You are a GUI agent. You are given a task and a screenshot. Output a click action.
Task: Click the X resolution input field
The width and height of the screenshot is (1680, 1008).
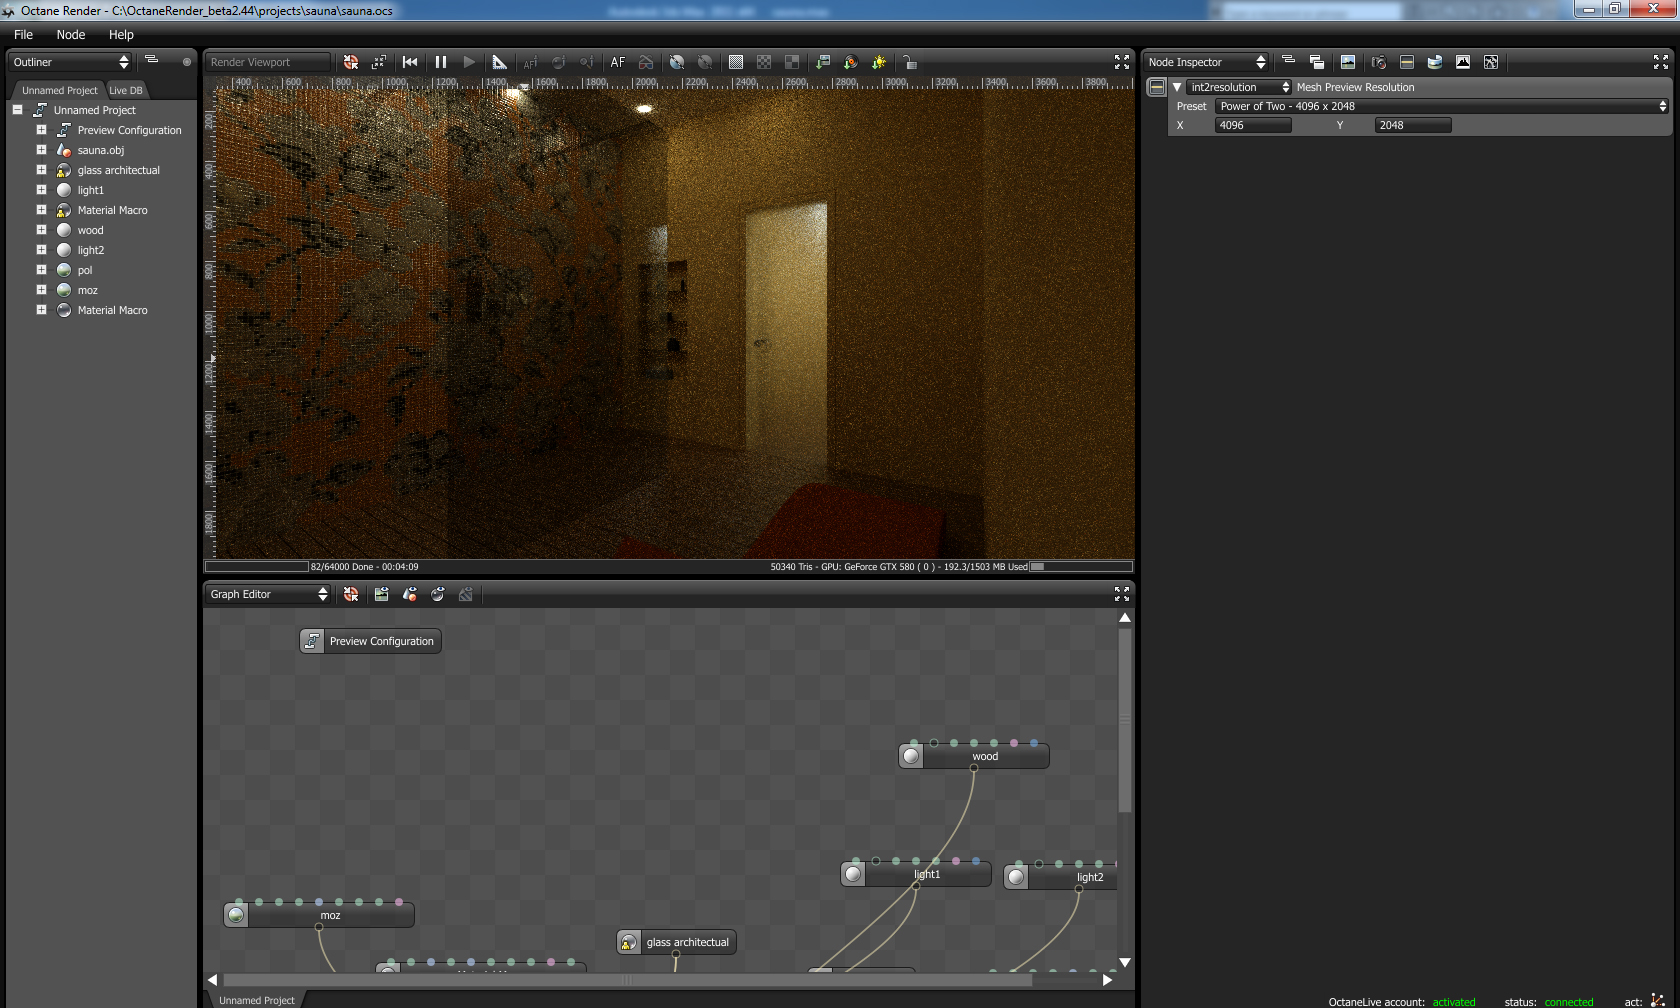point(1253,125)
